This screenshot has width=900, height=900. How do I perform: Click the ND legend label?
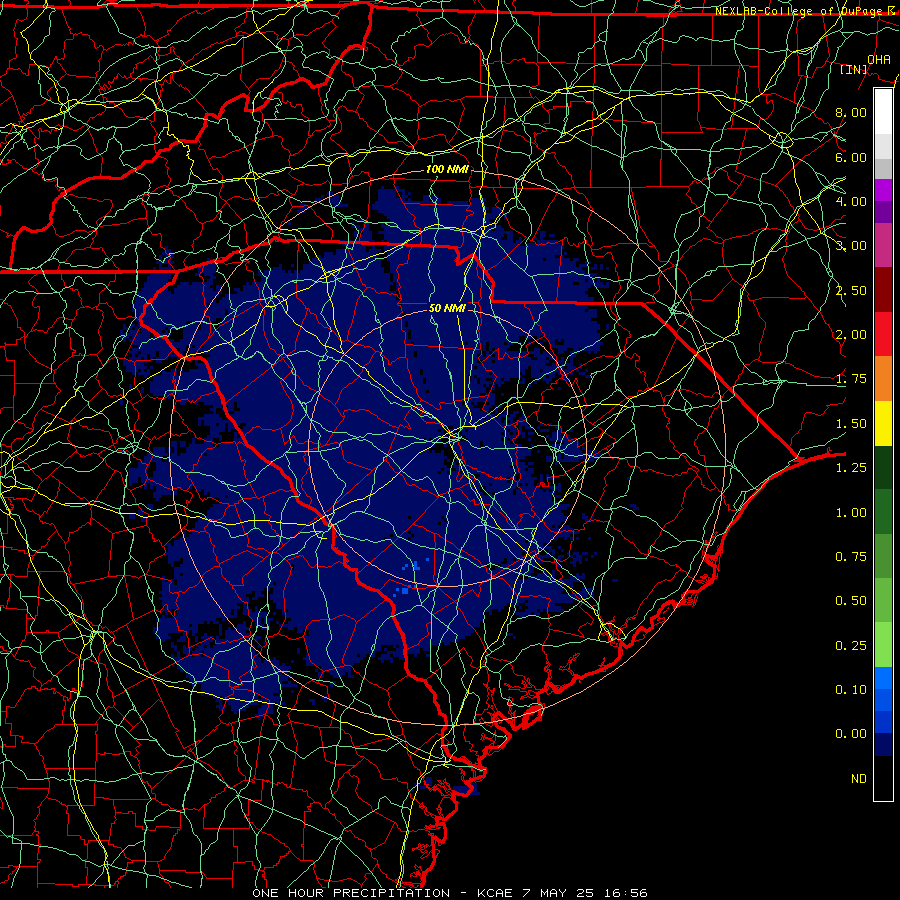coord(859,779)
